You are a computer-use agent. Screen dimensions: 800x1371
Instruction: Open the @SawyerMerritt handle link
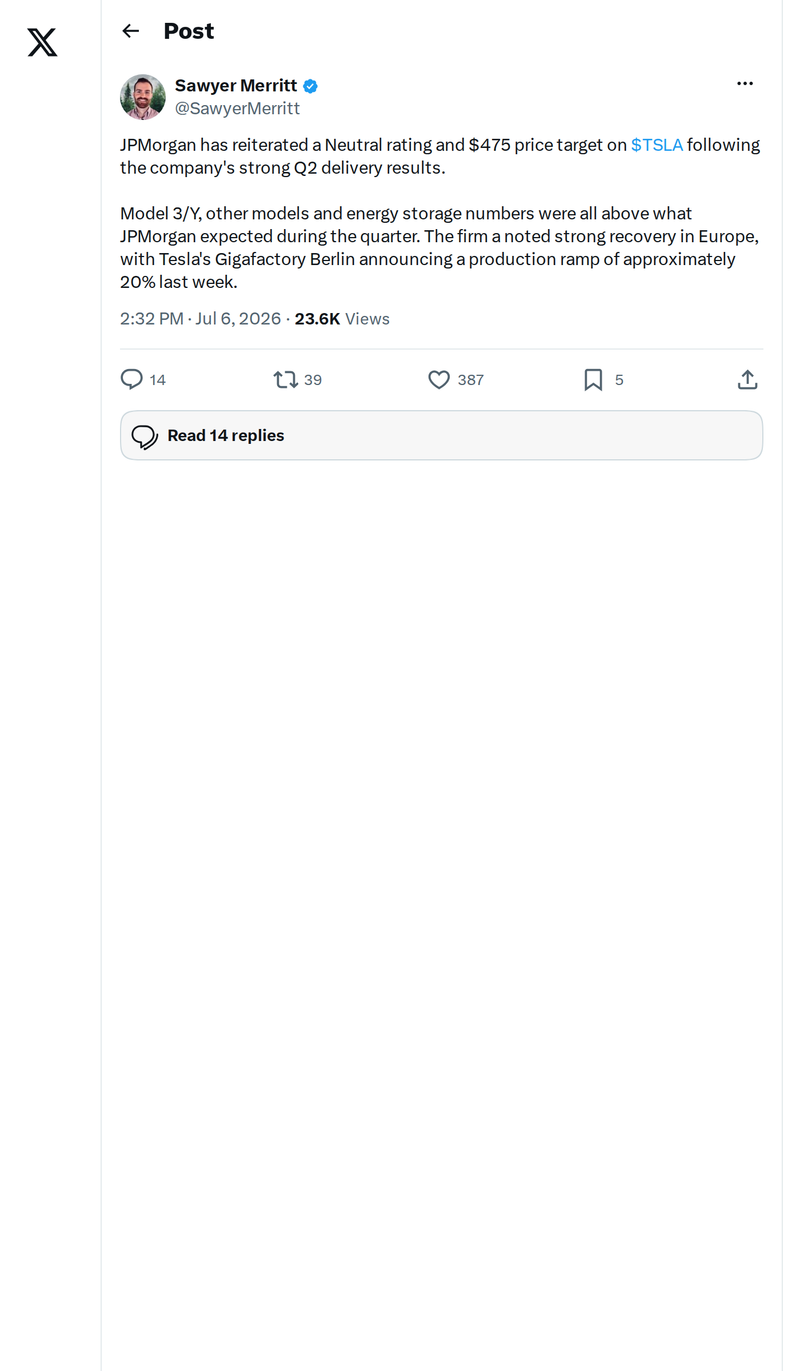[238, 109]
